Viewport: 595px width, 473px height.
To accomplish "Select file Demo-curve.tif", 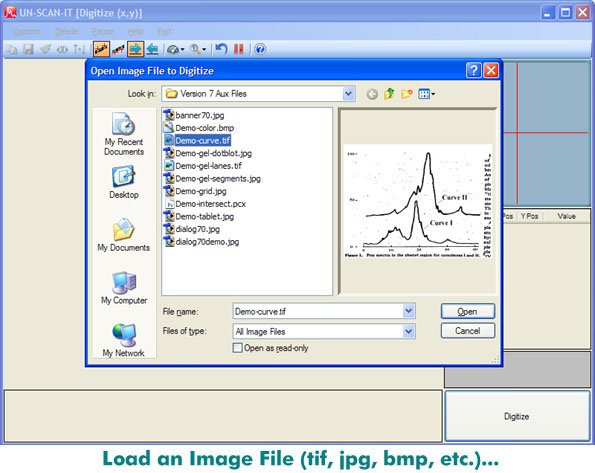I will pyautogui.click(x=197, y=140).
